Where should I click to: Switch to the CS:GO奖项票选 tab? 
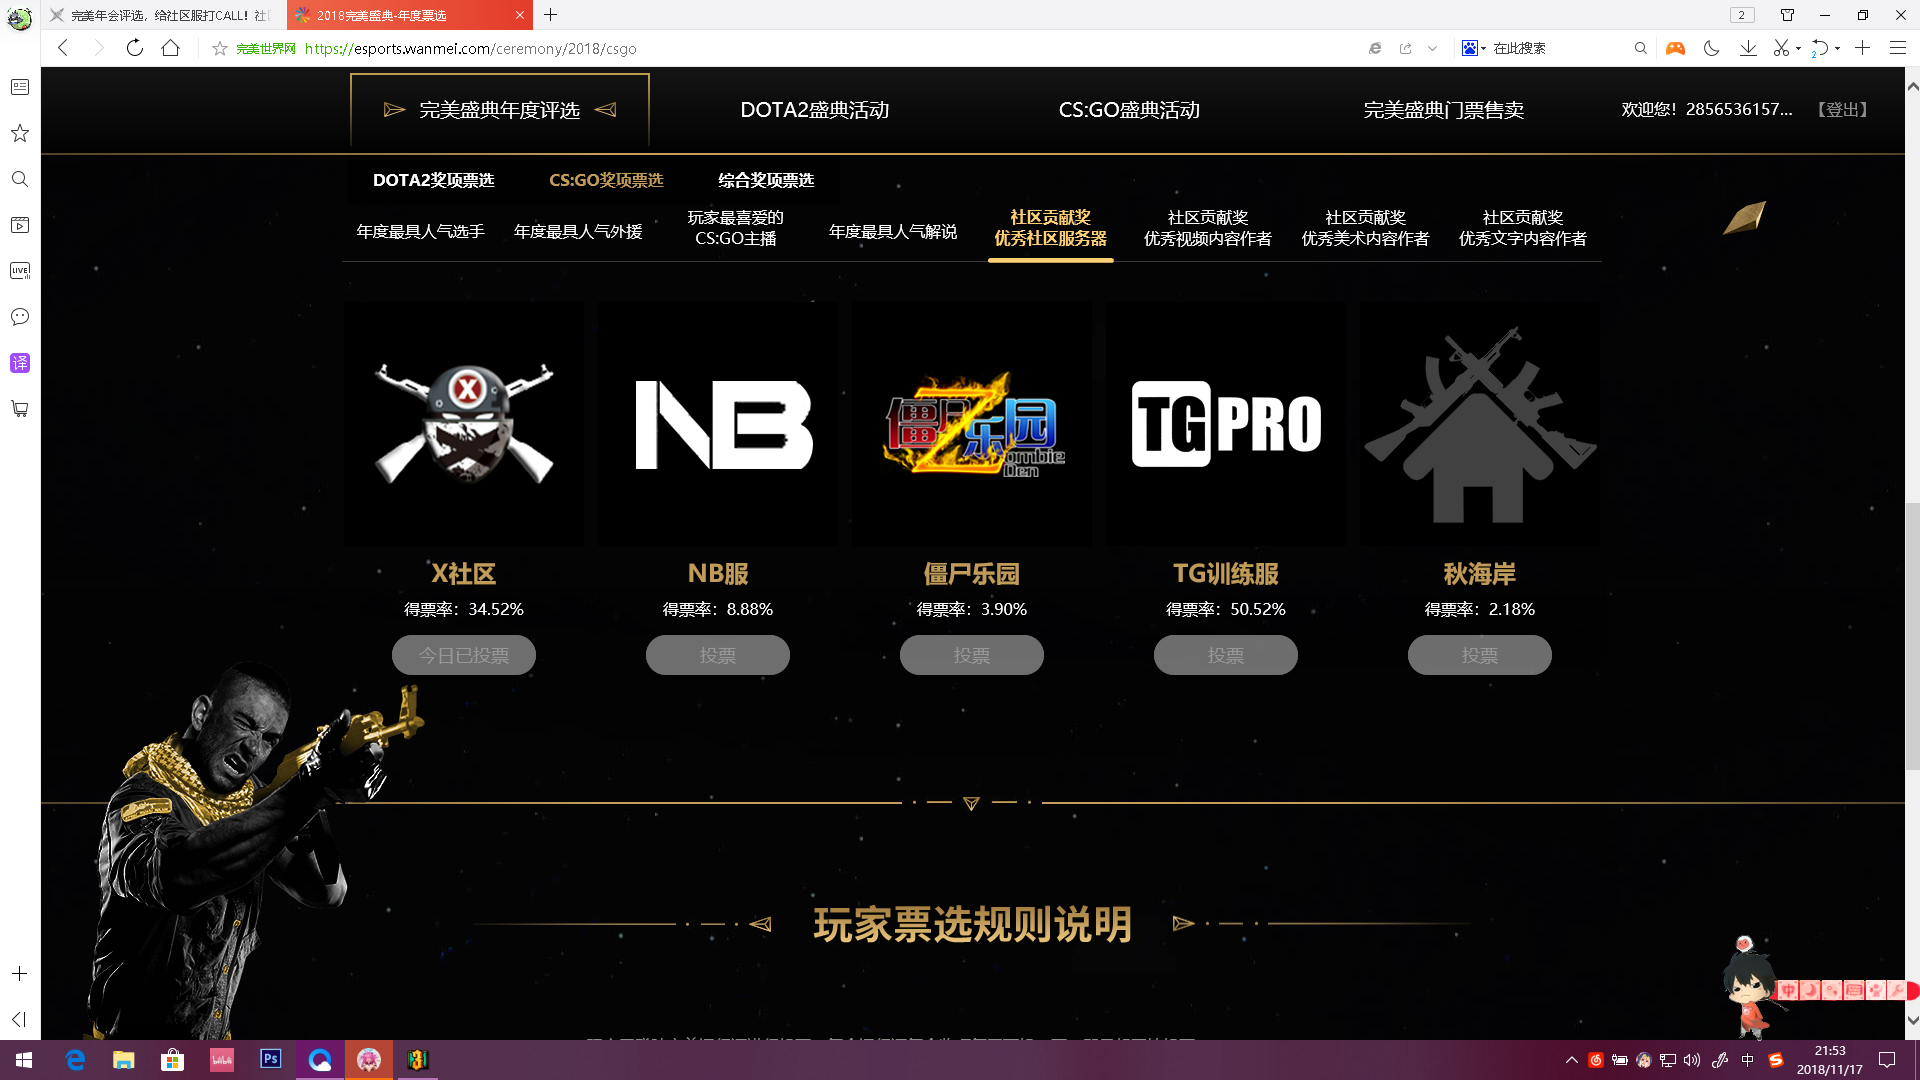point(606,181)
